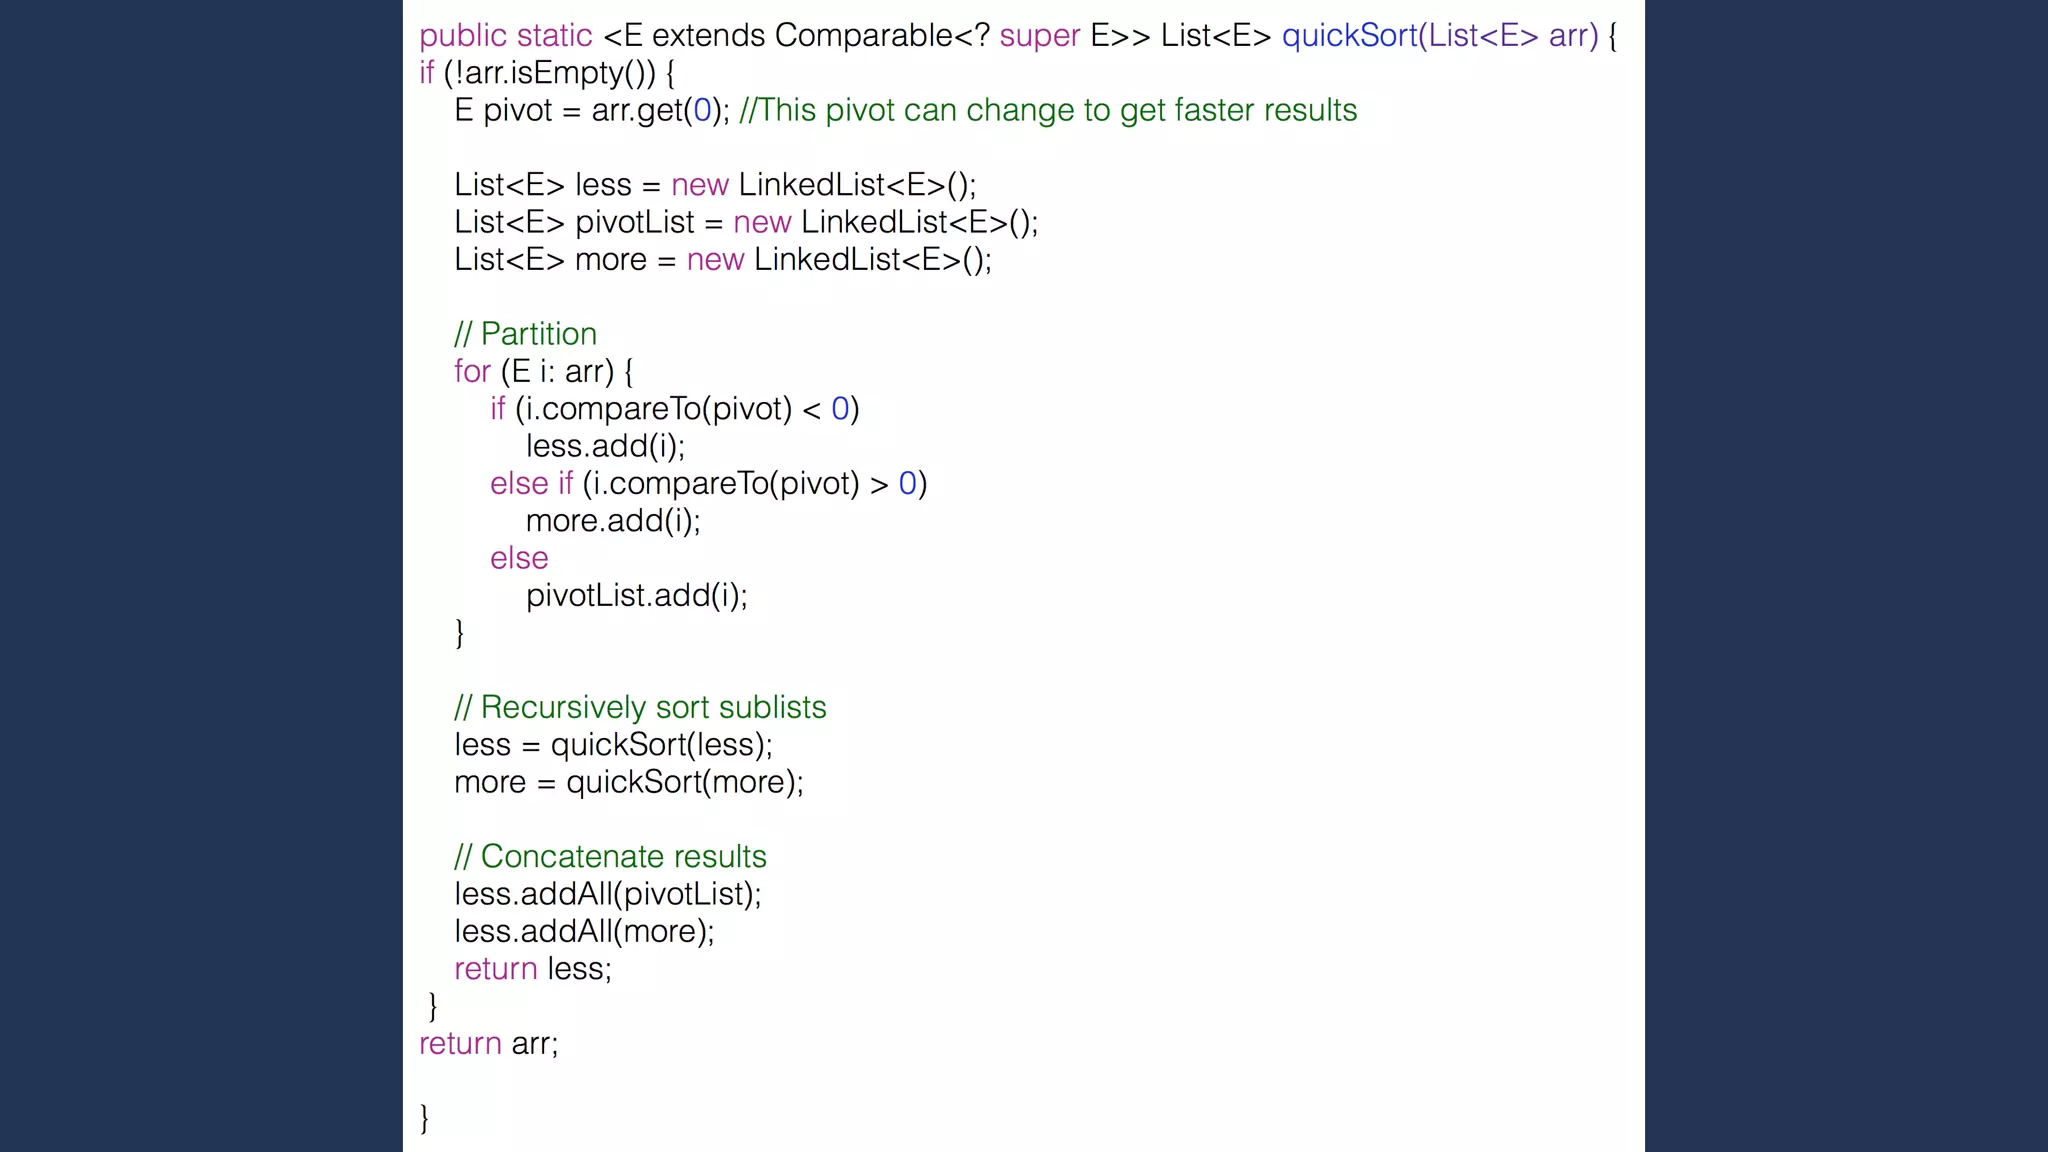This screenshot has width=2048, height=1152.
Task: Click the pivotList LinkedList declaration line
Action: pos(745,222)
